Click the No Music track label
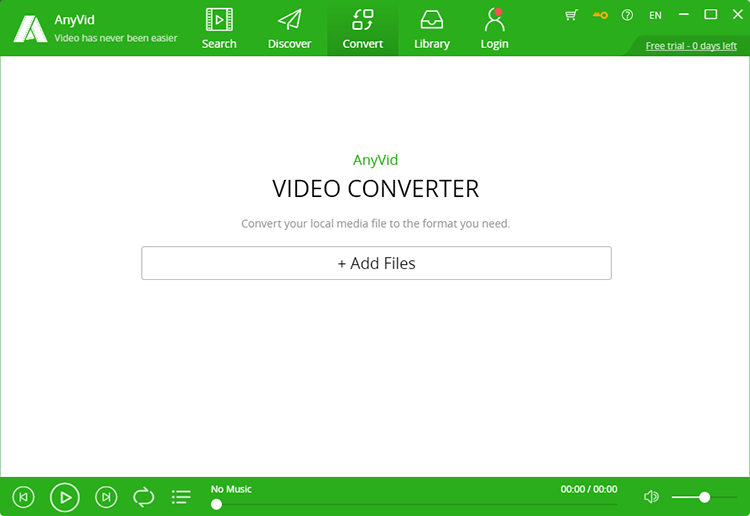 [x=231, y=489]
